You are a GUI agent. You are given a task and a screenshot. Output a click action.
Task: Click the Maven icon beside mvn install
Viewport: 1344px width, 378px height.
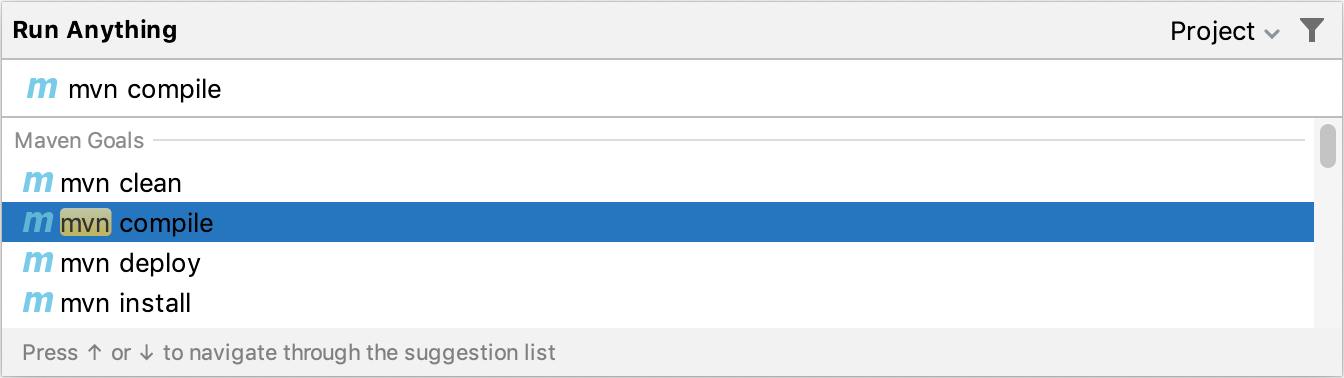tap(38, 302)
